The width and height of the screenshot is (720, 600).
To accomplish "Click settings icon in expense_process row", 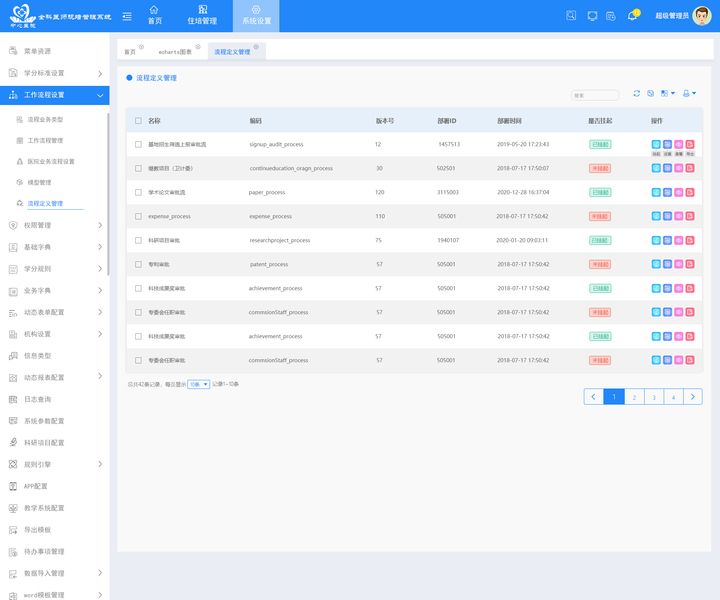I will (x=667, y=216).
